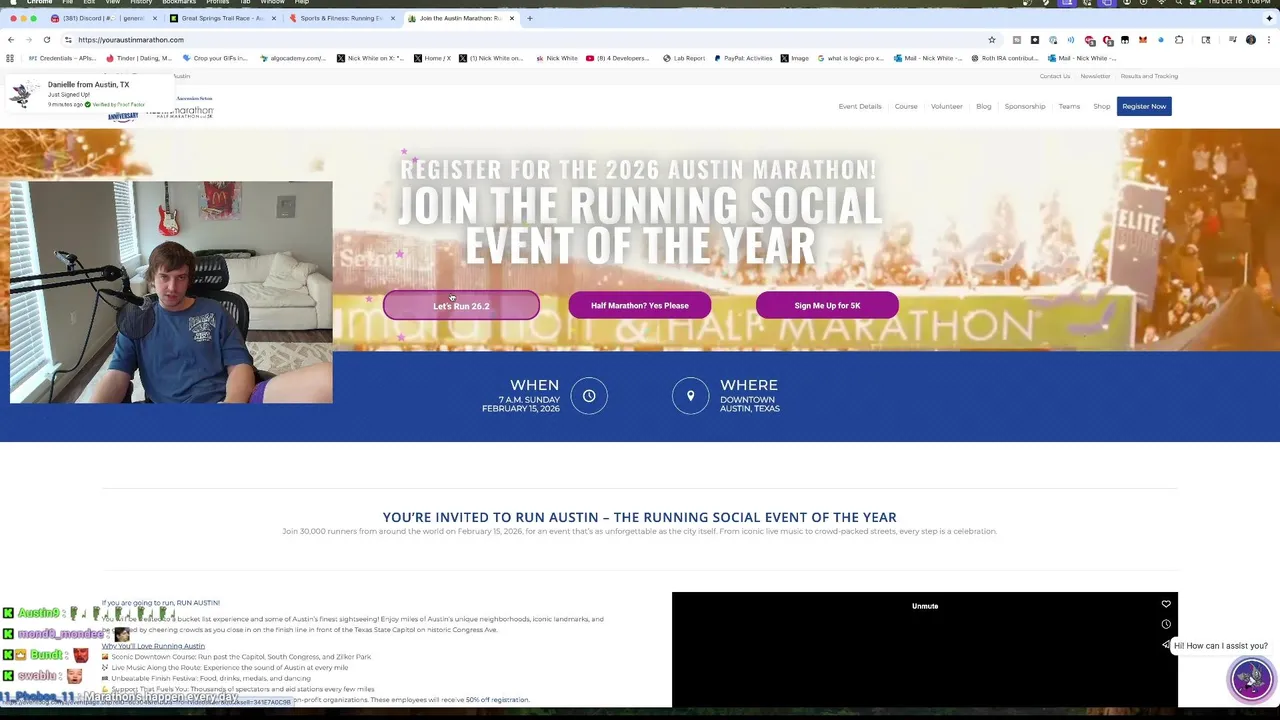
Task: Open the Chrome profile avatar
Action: click(1251, 40)
